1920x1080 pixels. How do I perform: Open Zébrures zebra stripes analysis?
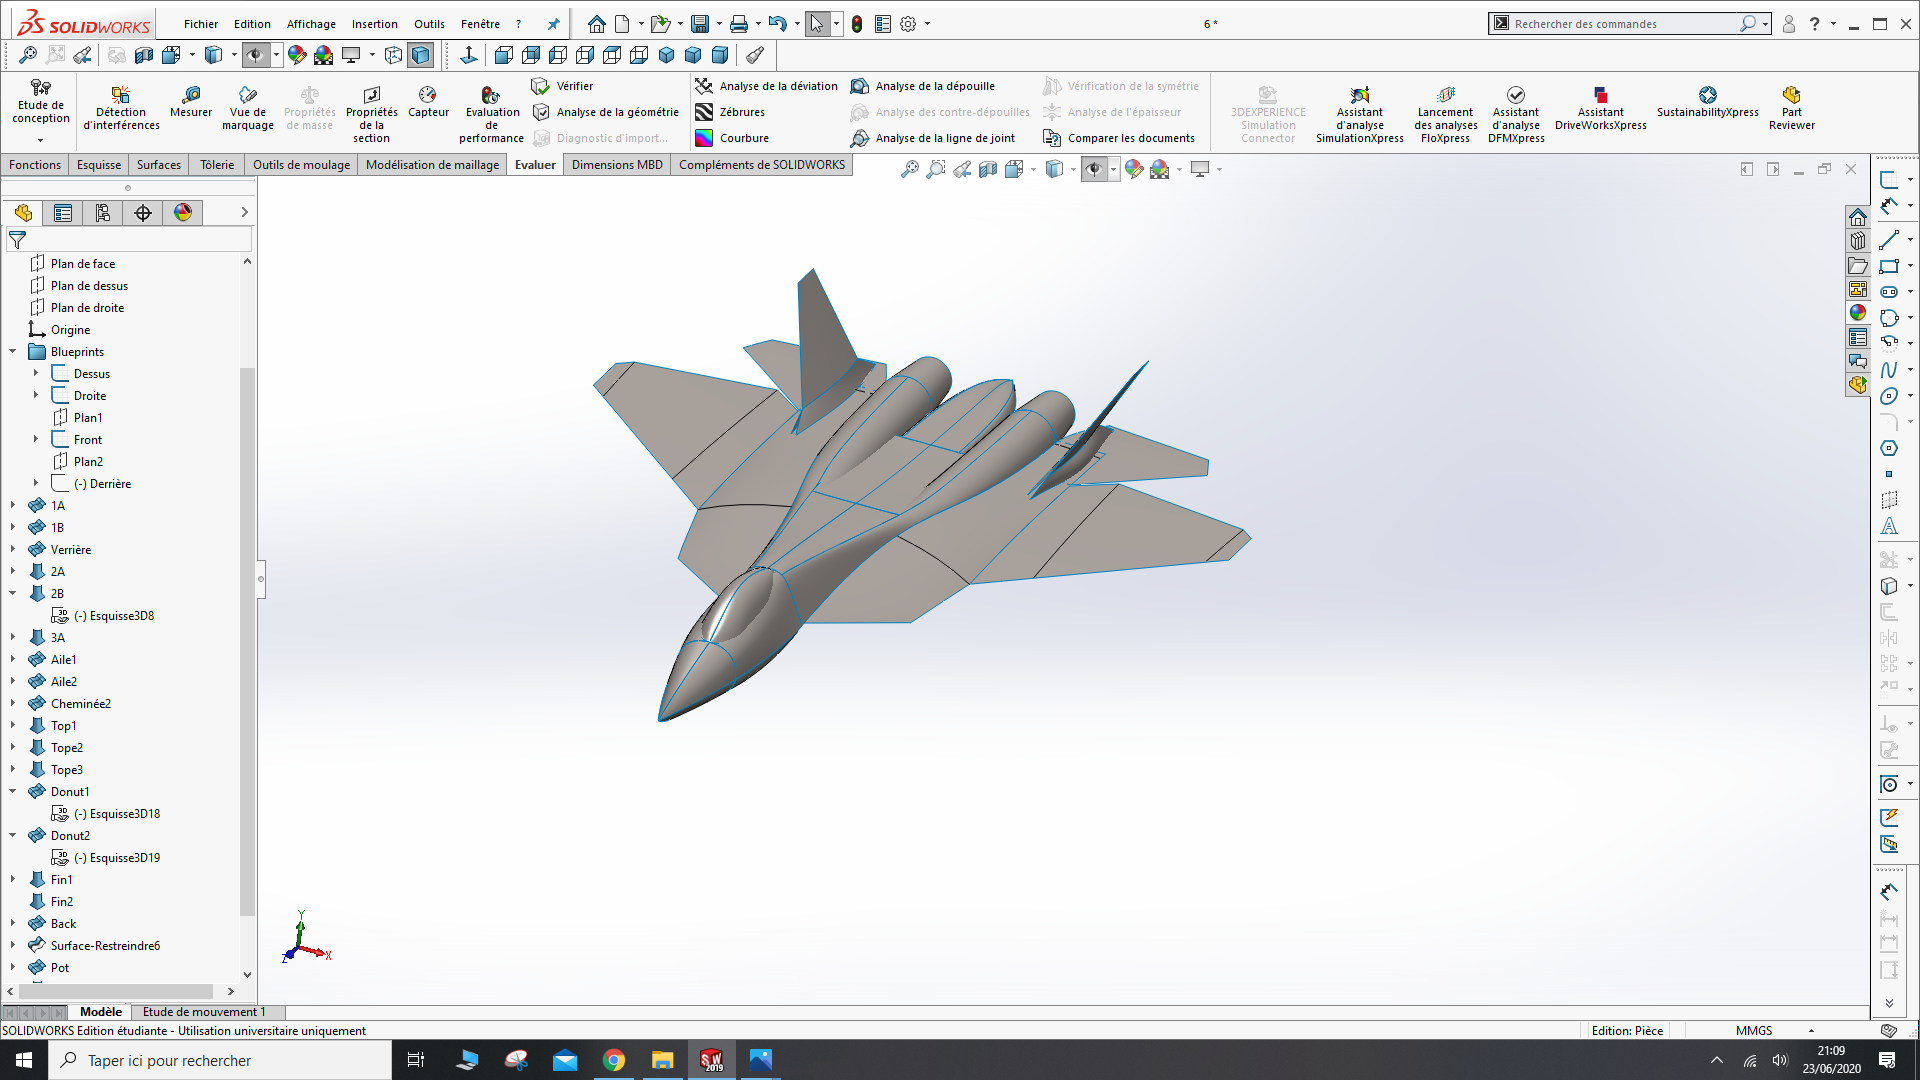741,112
